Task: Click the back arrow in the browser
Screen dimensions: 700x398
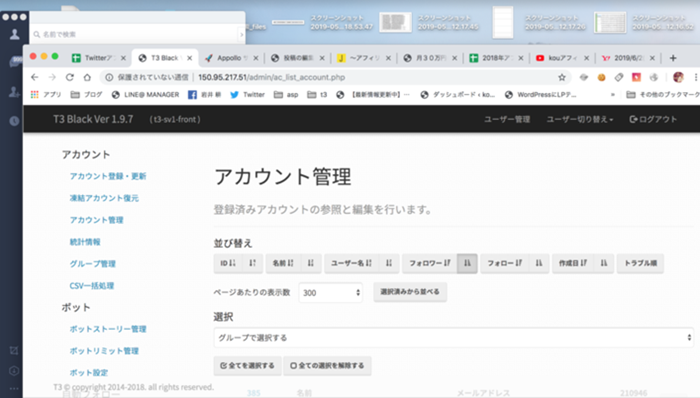Action: tap(35, 77)
